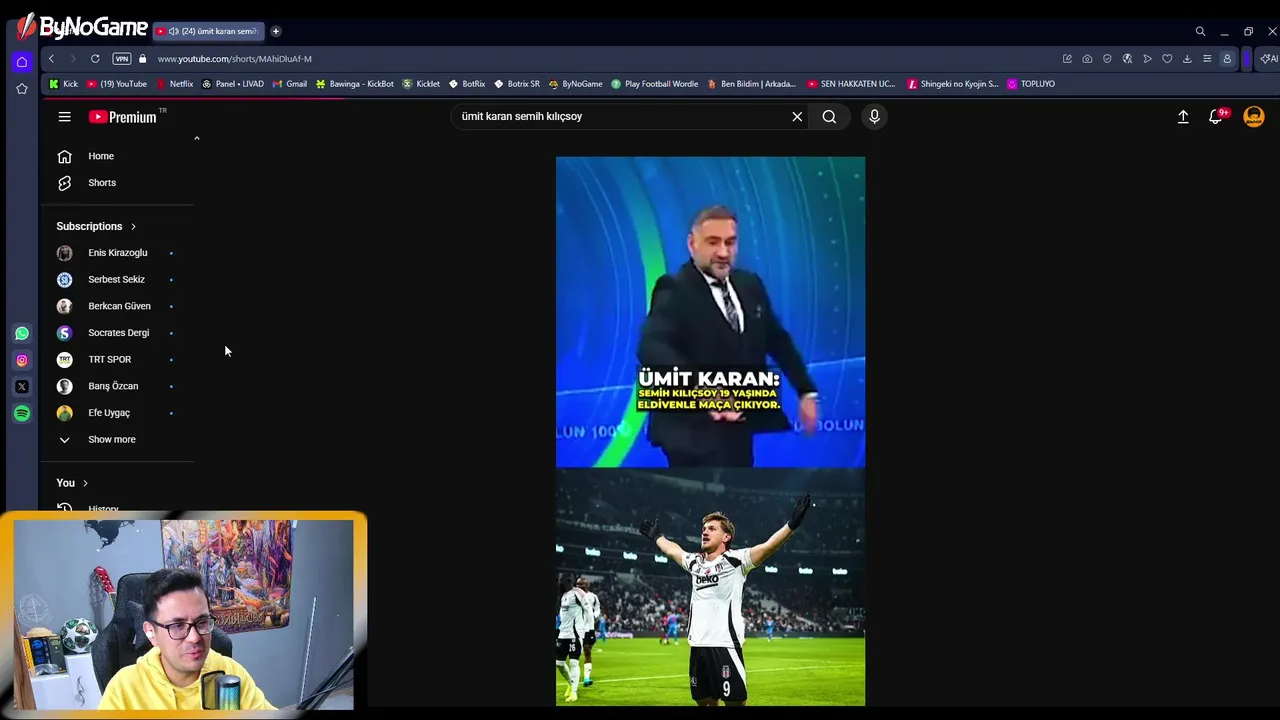Open the upload/create icon in YouTube header
Viewport: 1280px width, 720px height.
tap(1183, 117)
